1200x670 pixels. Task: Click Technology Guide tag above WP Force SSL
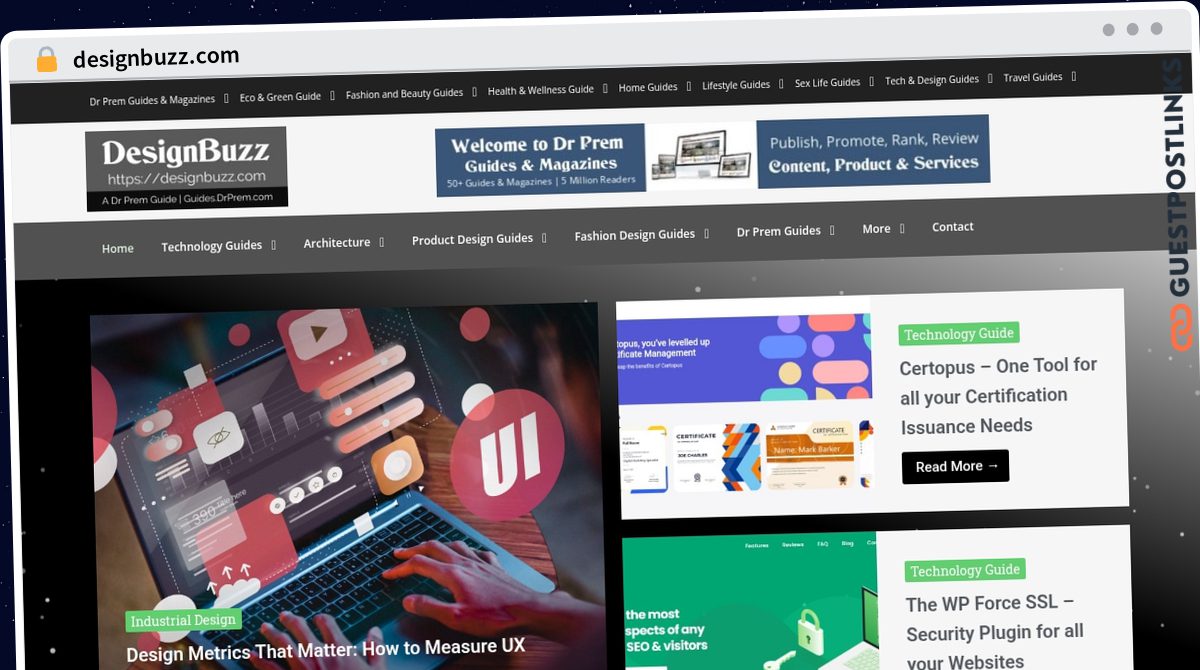tap(965, 571)
